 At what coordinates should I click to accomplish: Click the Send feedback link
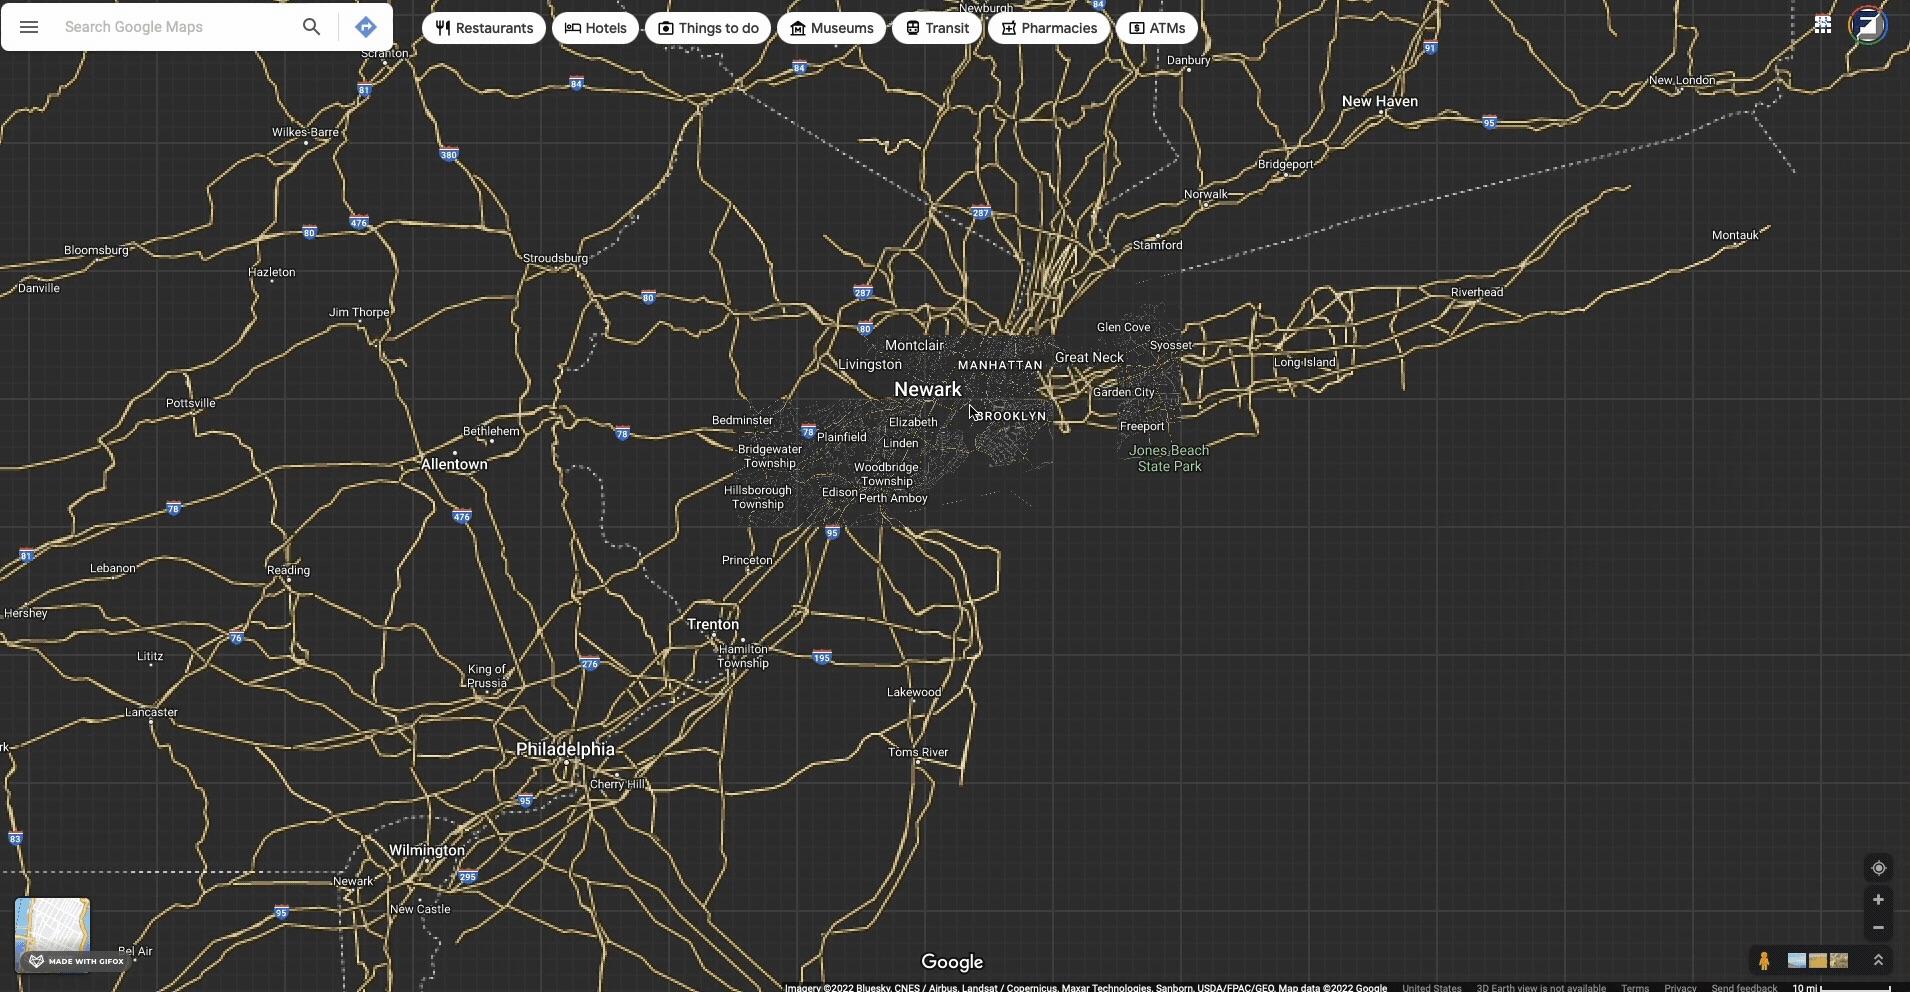(1745, 987)
